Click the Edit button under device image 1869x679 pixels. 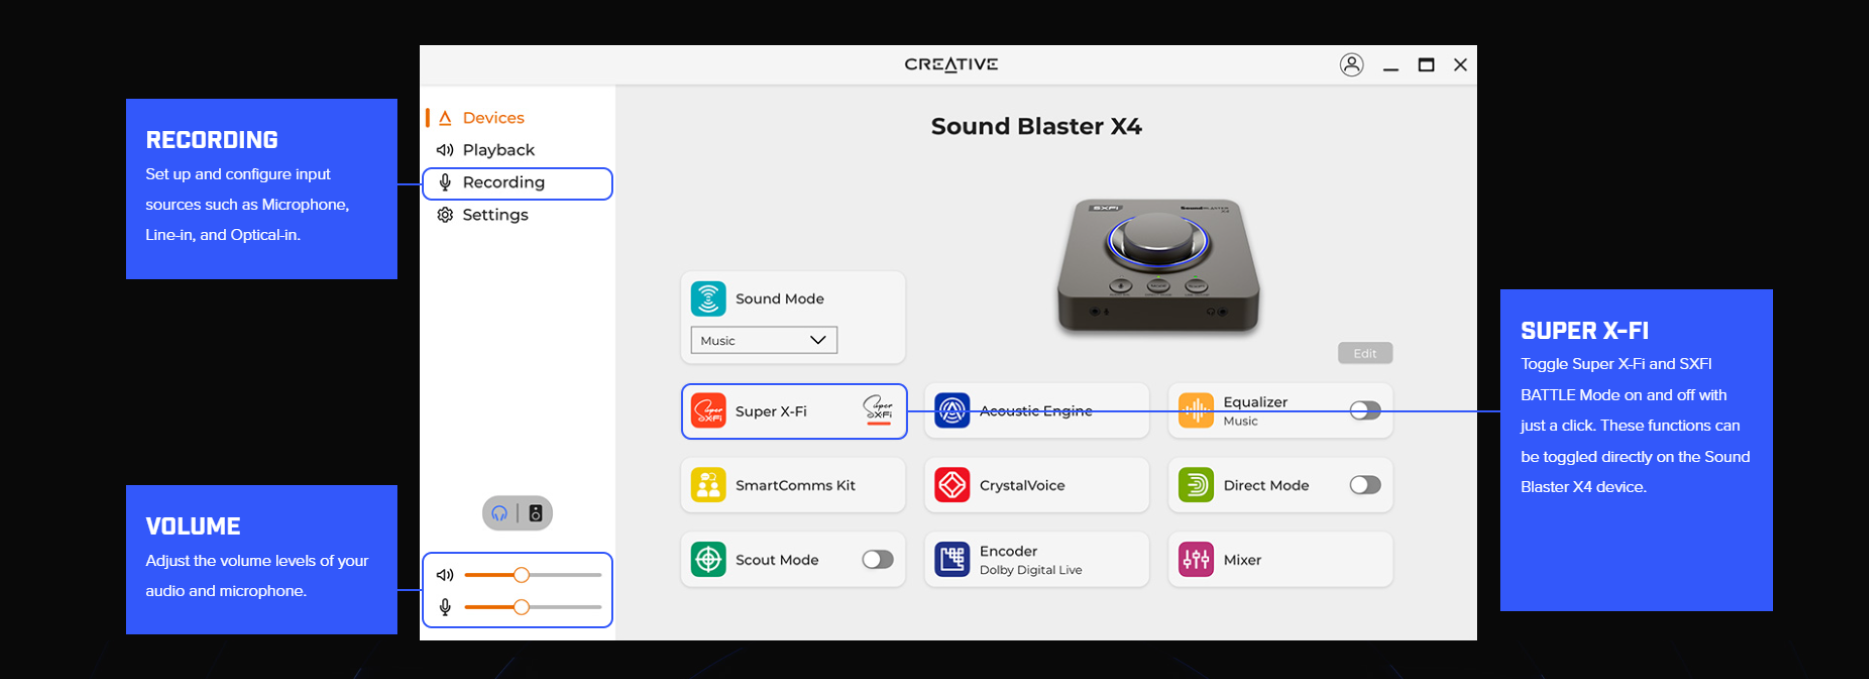[1364, 353]
